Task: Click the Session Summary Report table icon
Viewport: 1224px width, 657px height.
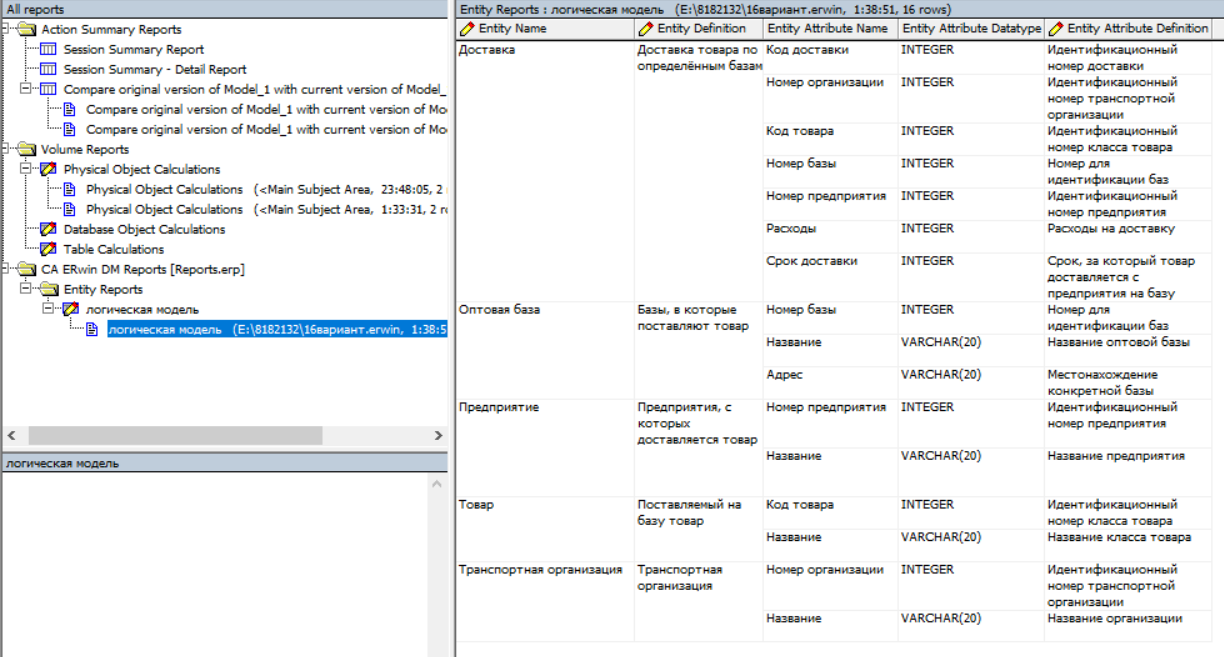Action: coord(48,49)
